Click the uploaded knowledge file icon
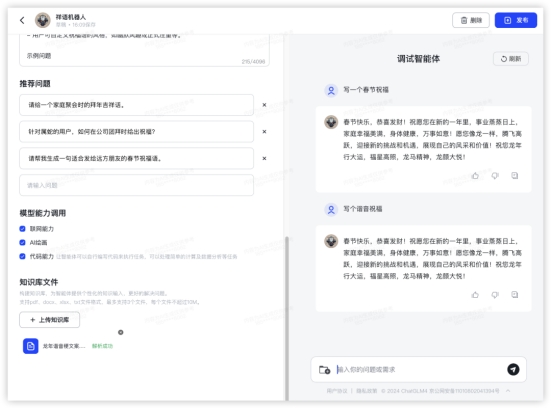 click(x=31, y=346)
